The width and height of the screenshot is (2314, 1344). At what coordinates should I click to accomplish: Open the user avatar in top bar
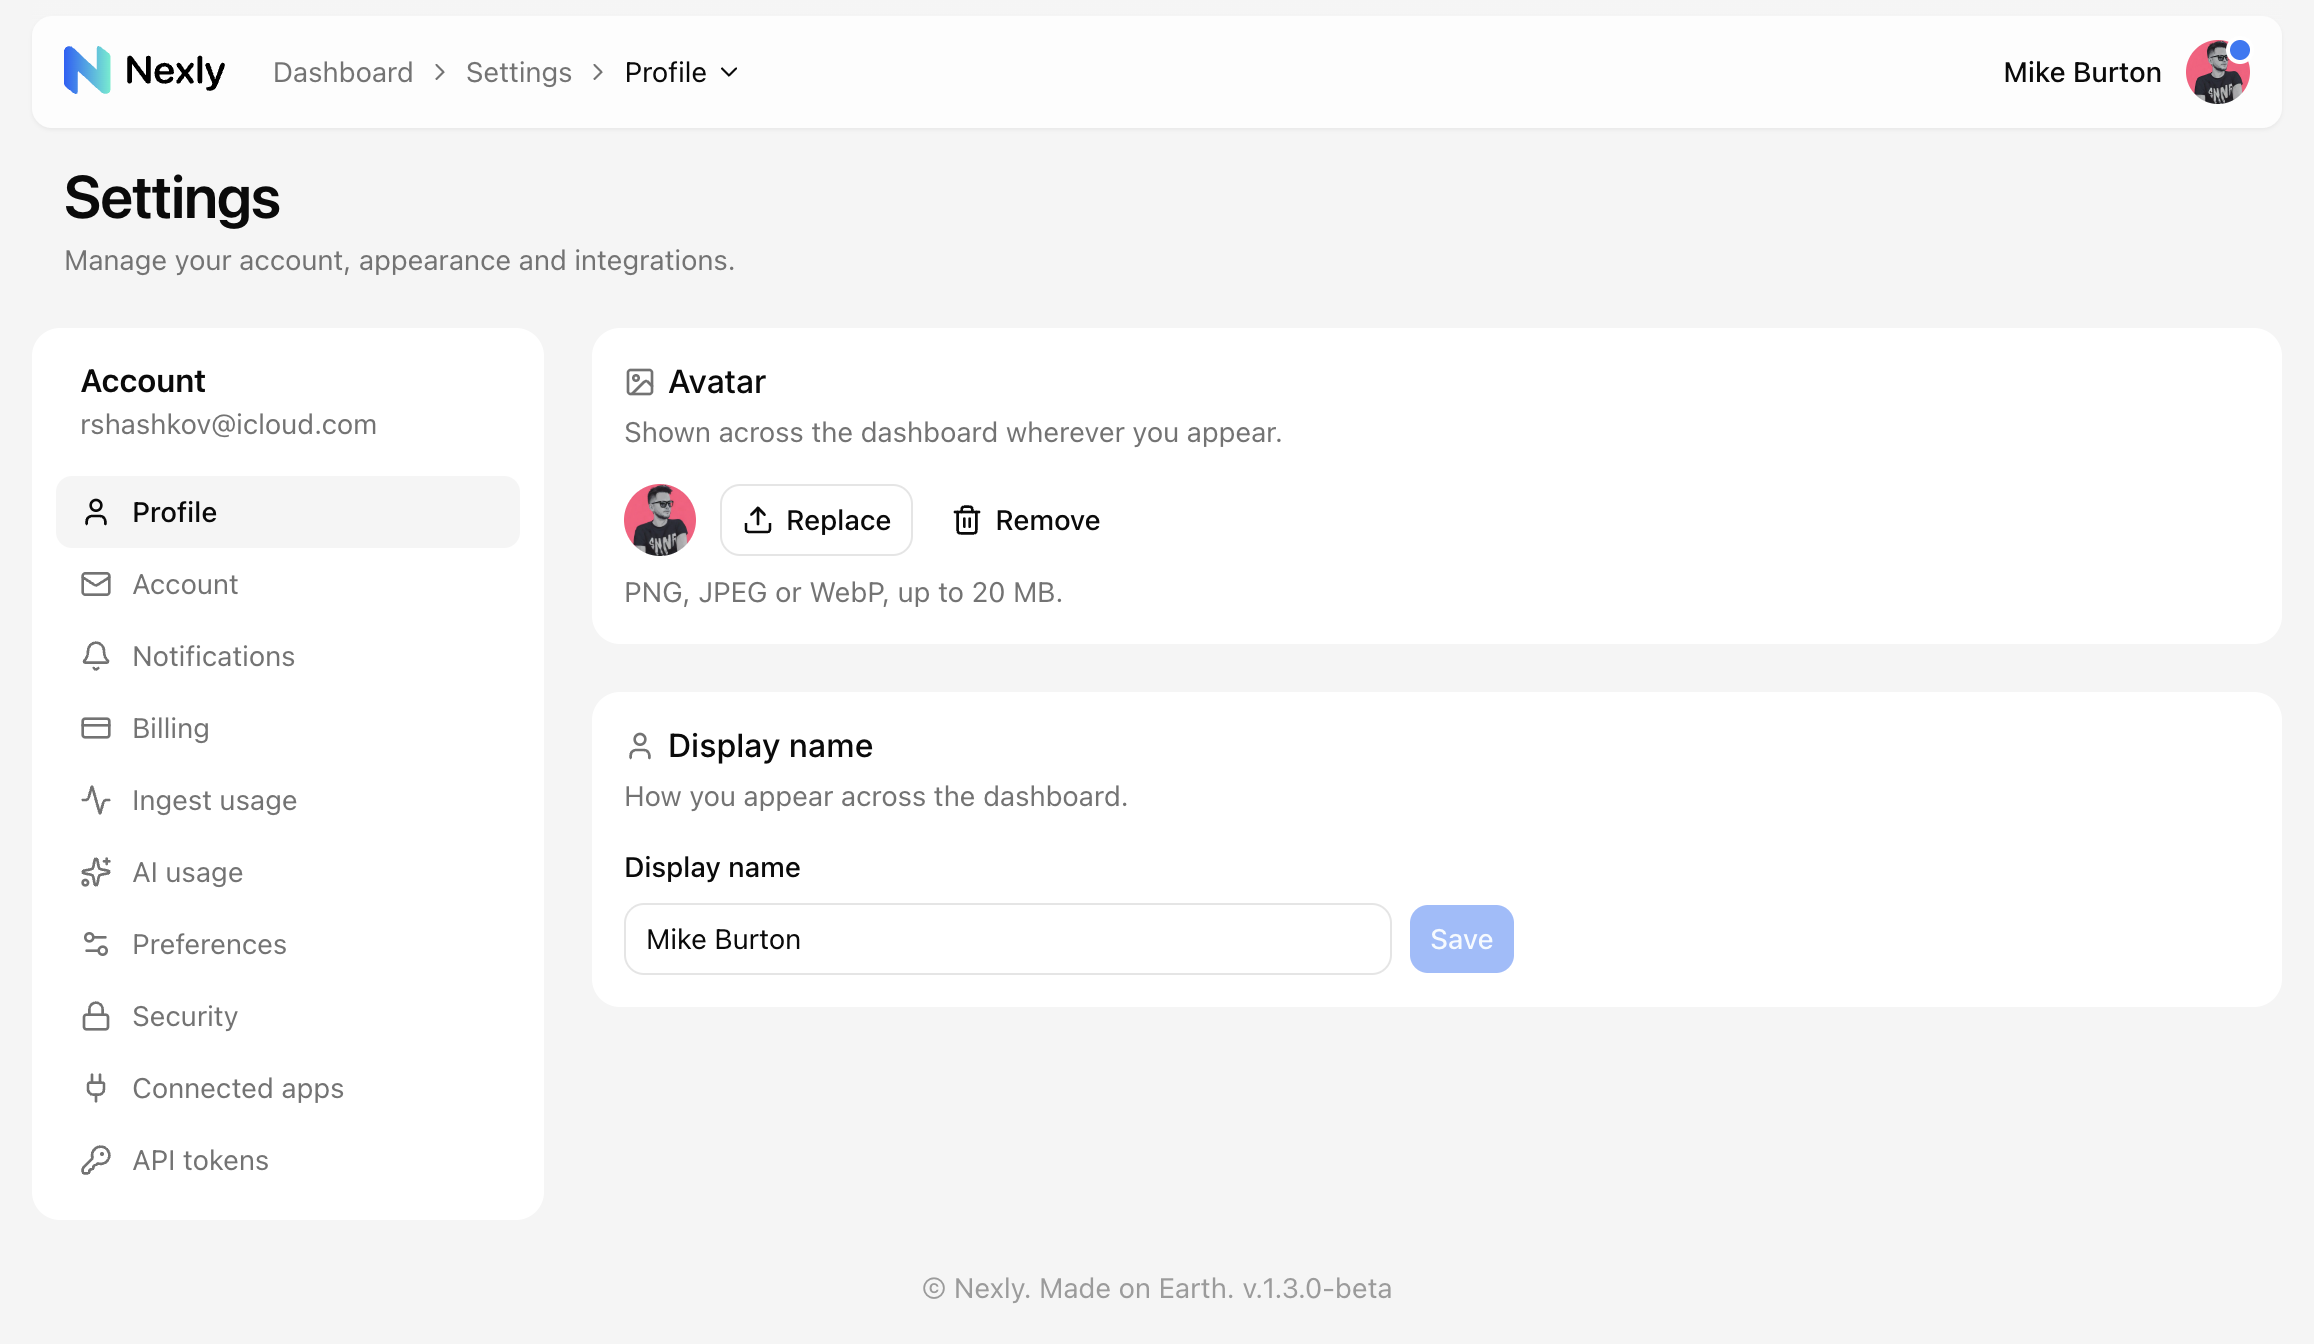coord(2218,72)
